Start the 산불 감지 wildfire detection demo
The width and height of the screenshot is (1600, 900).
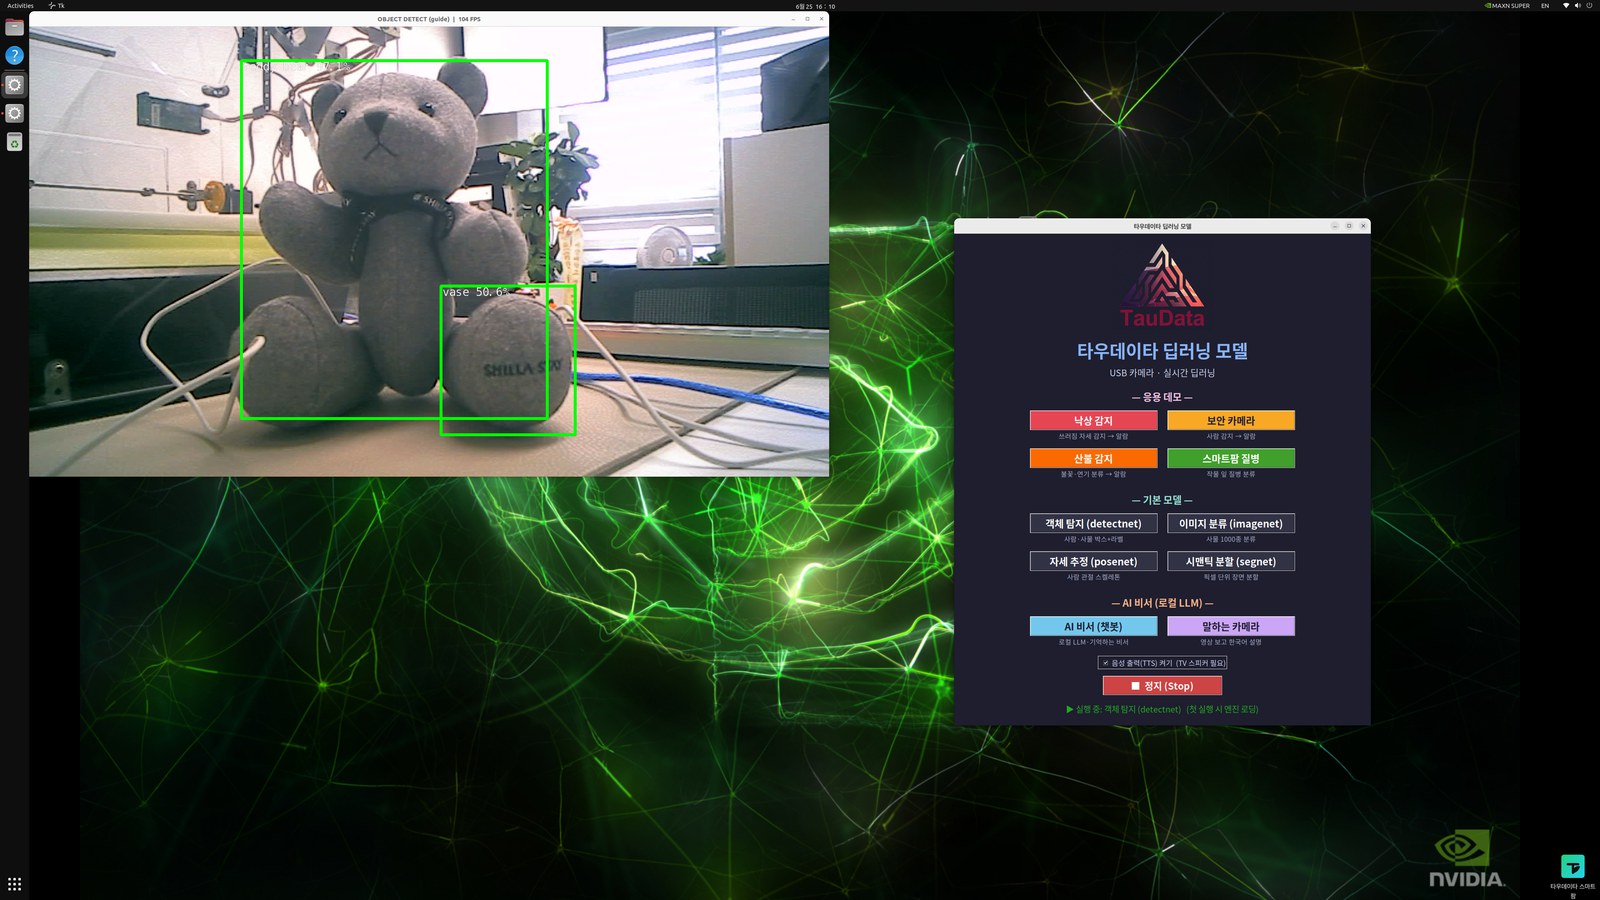coord(1093,458)
